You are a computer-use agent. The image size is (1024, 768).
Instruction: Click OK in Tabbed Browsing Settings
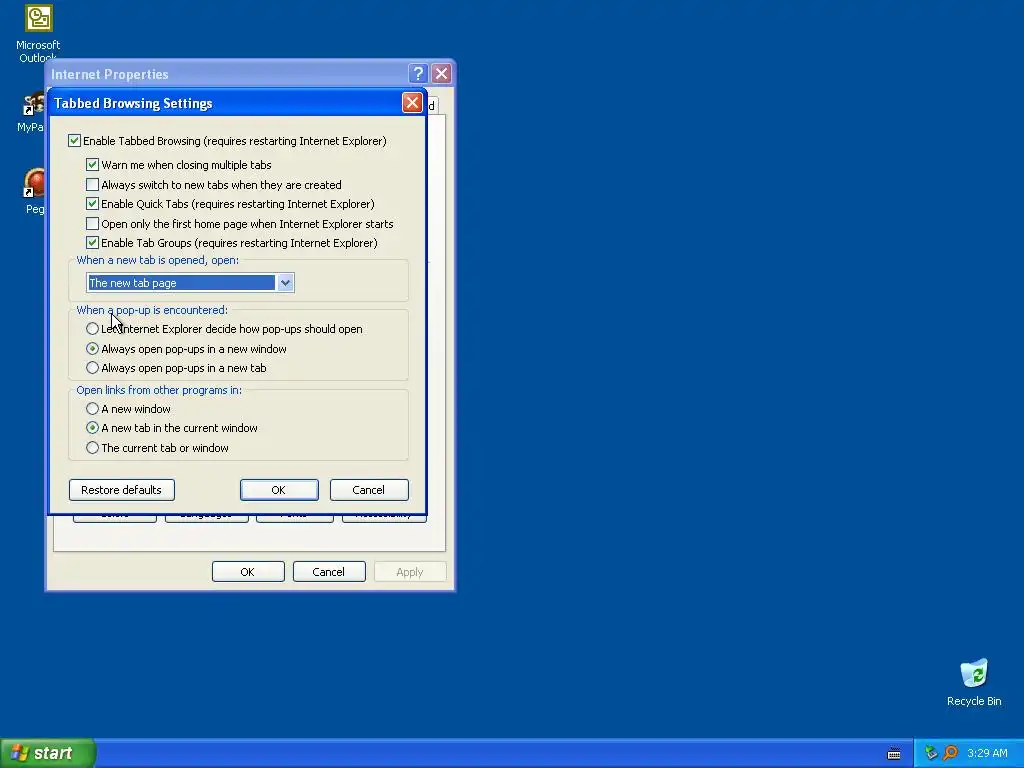click(x=279, y=490)
